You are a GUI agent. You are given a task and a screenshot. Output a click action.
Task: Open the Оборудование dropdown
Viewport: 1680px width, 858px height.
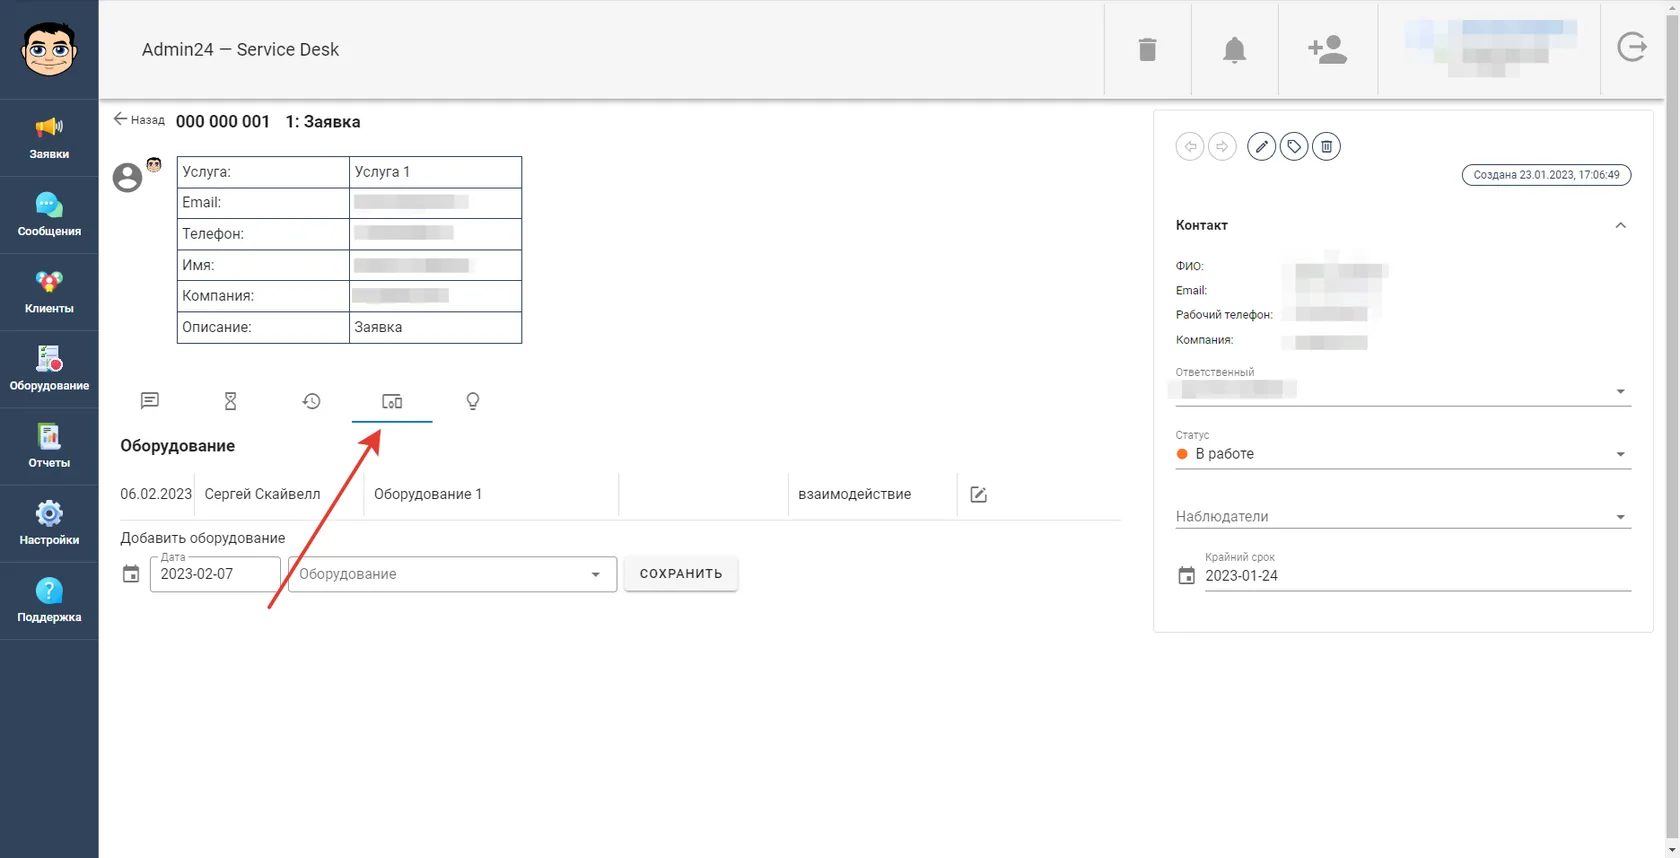pos(452,574)
